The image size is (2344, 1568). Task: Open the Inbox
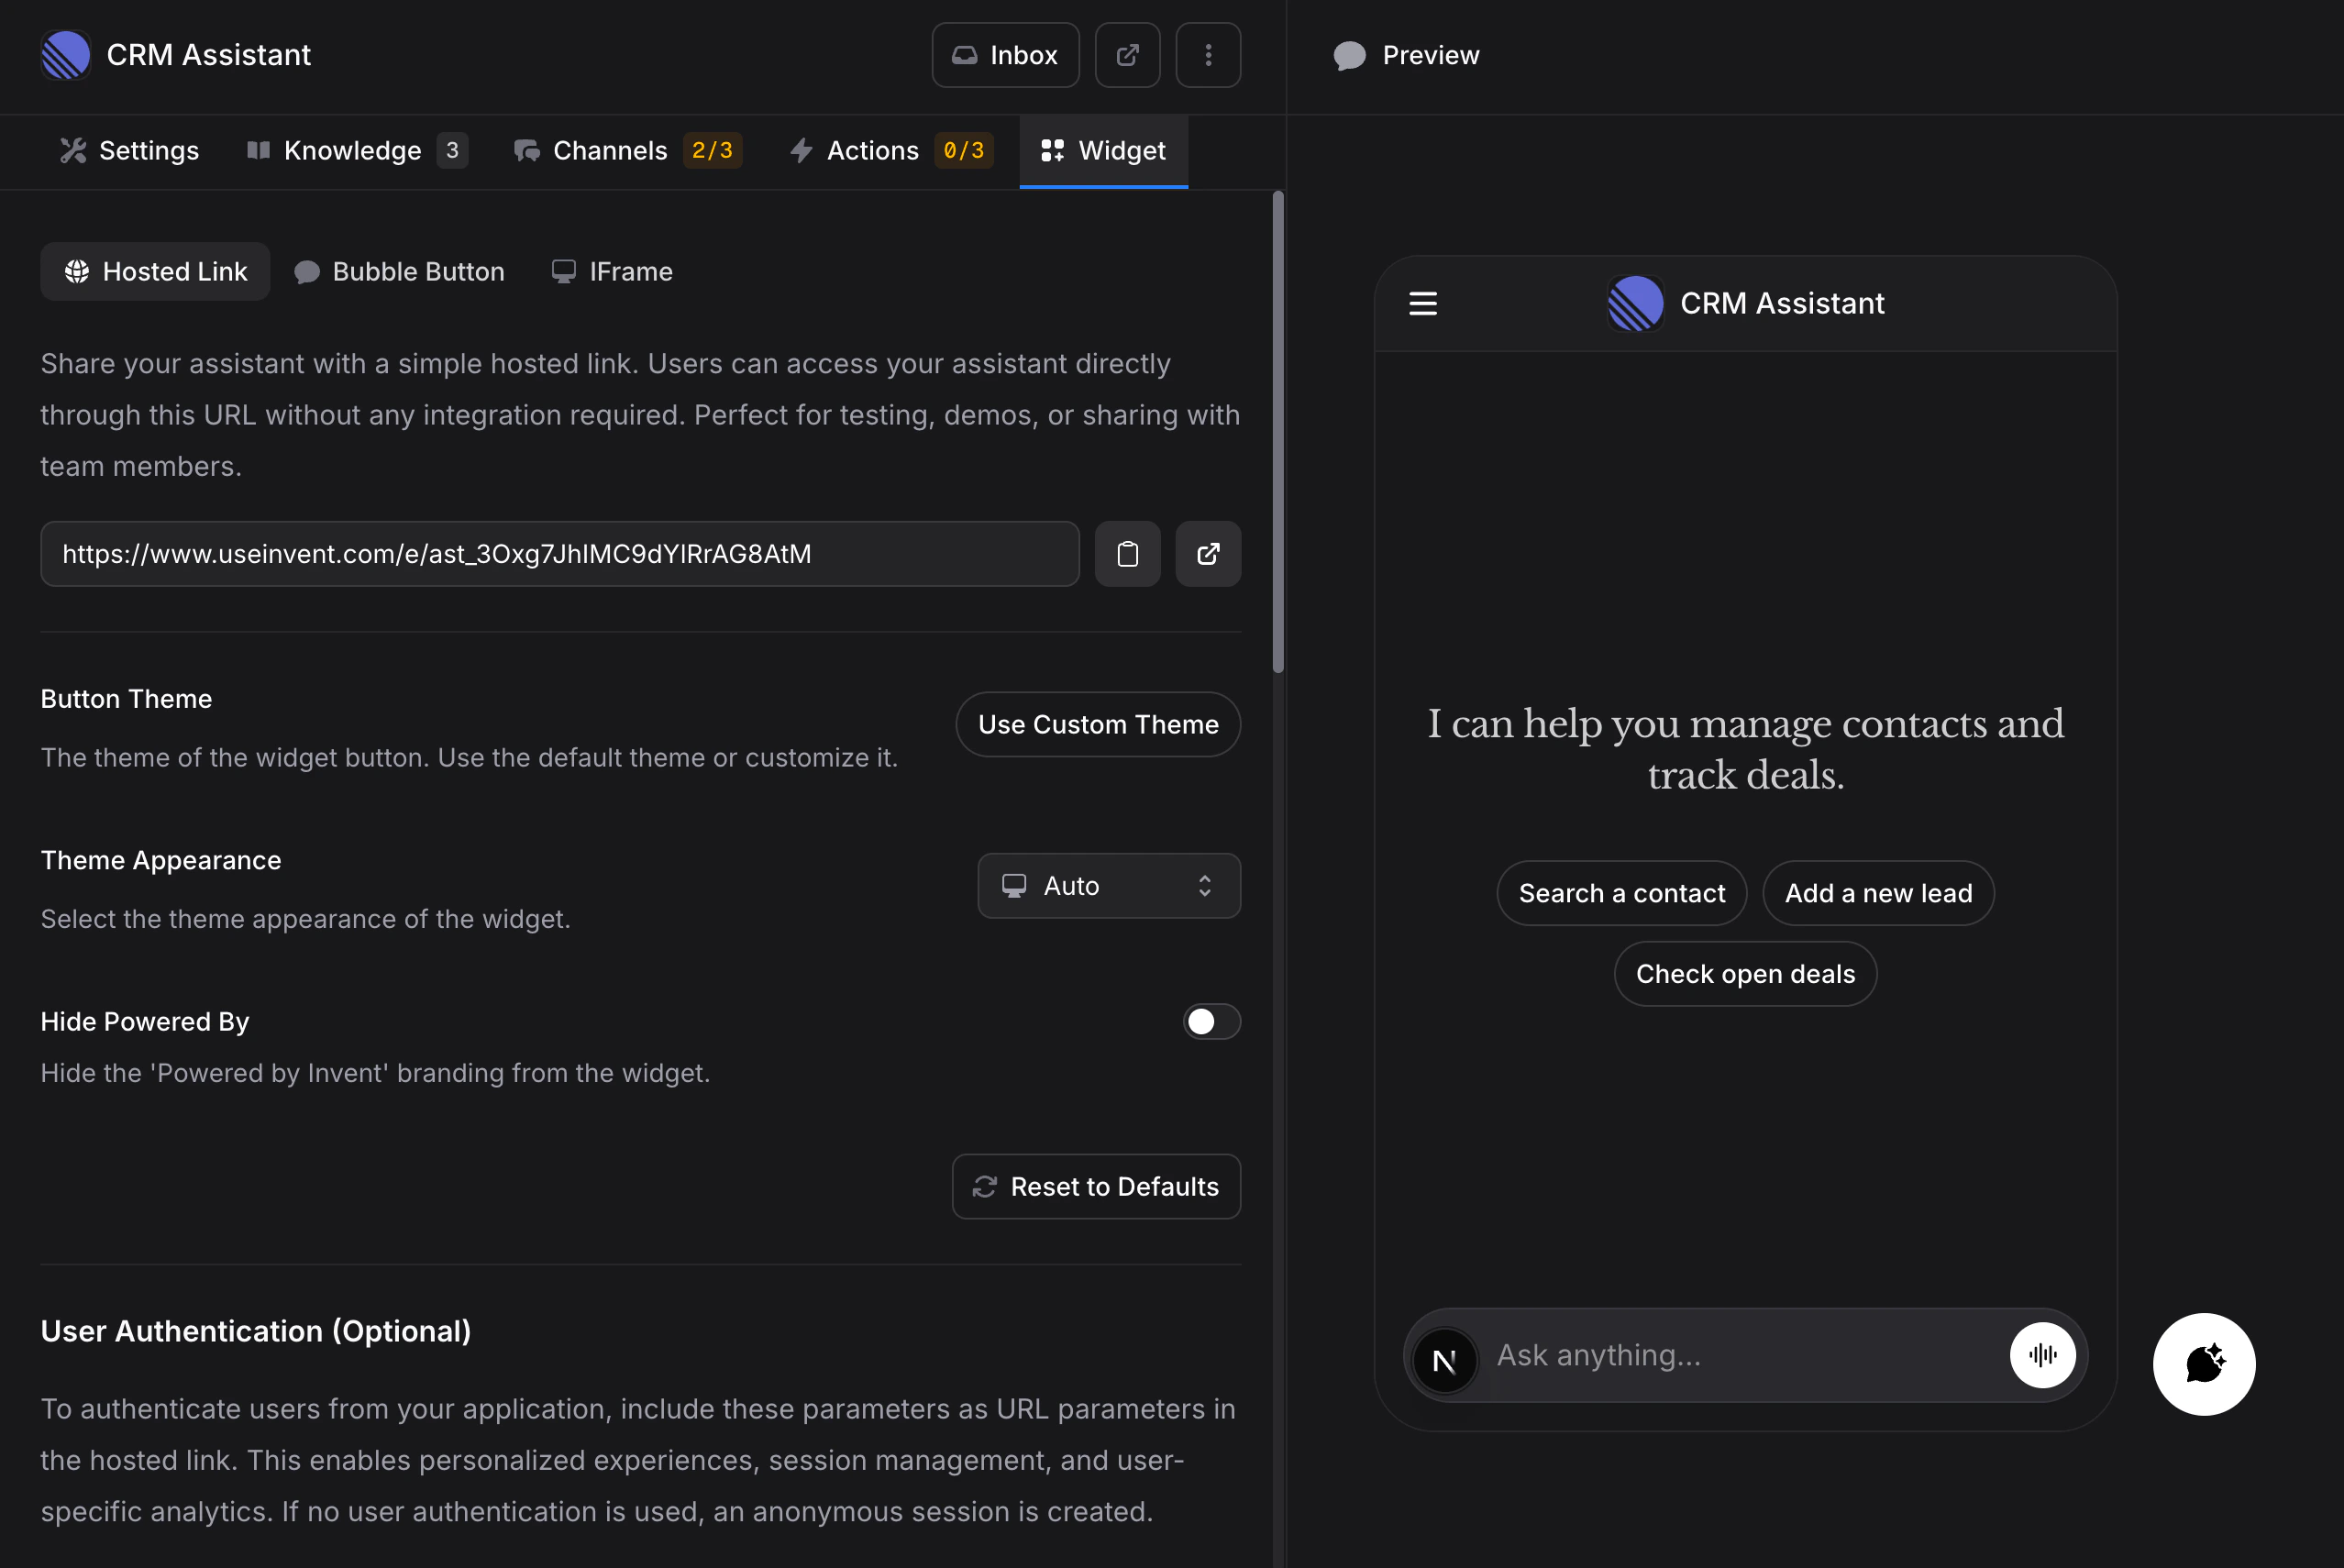coord(1004,55)
